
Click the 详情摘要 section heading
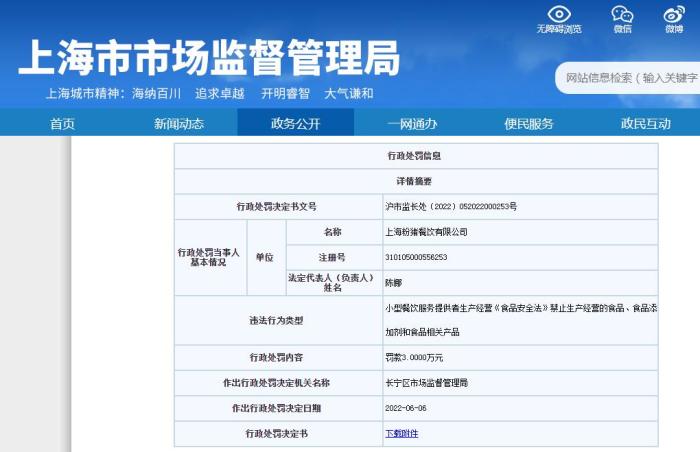(415, 181)
